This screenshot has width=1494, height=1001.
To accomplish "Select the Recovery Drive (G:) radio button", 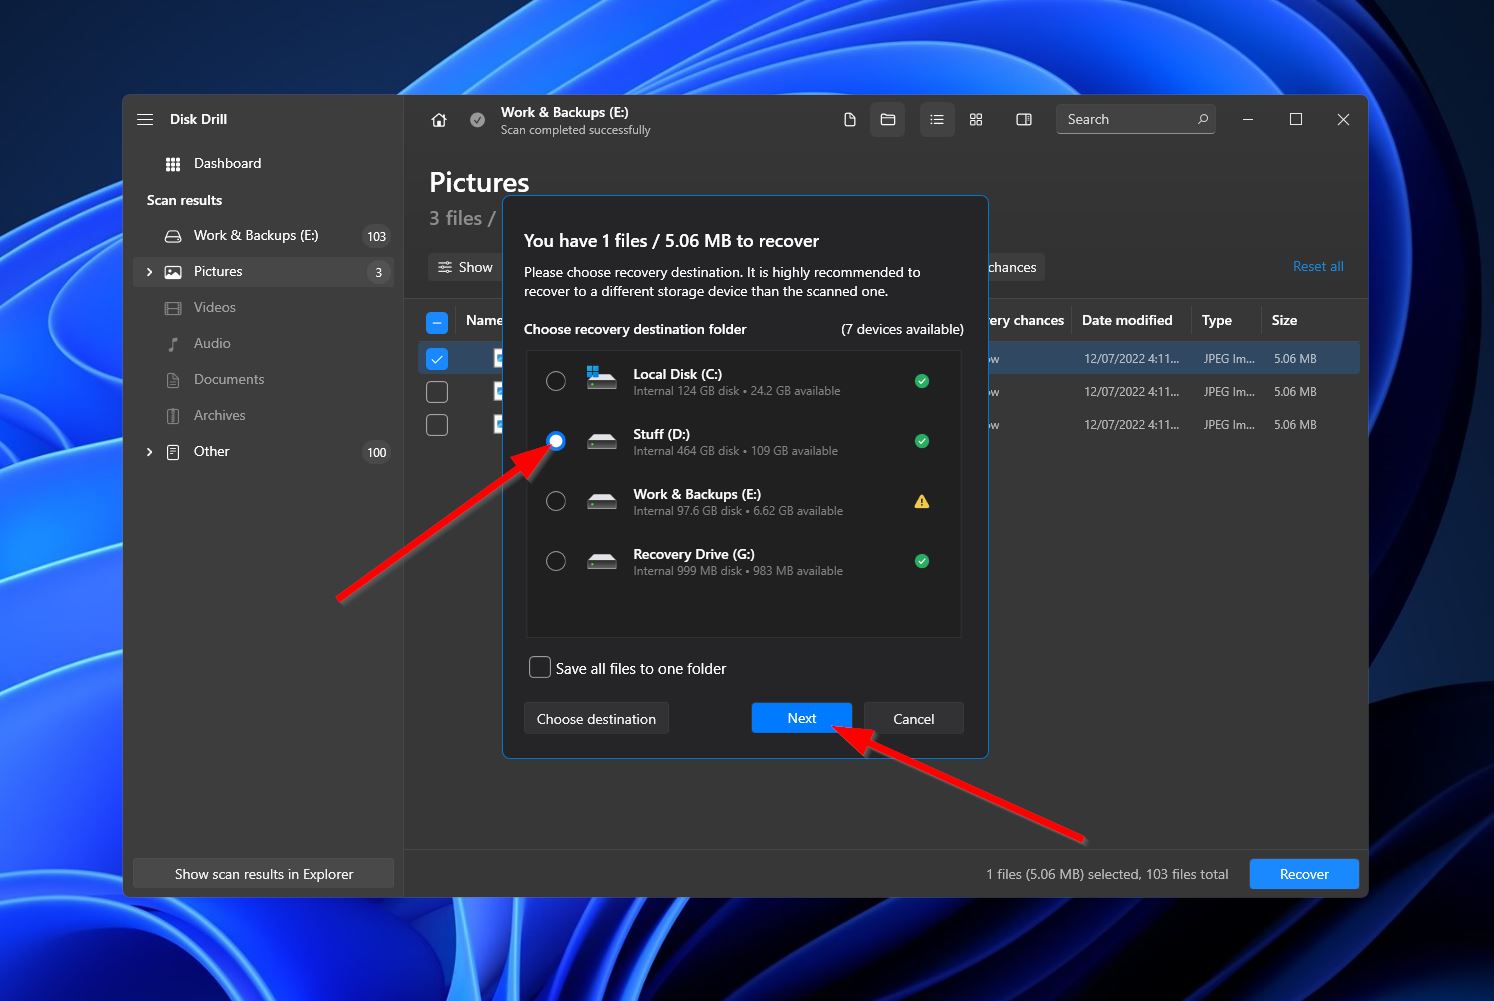I will 556,561.
